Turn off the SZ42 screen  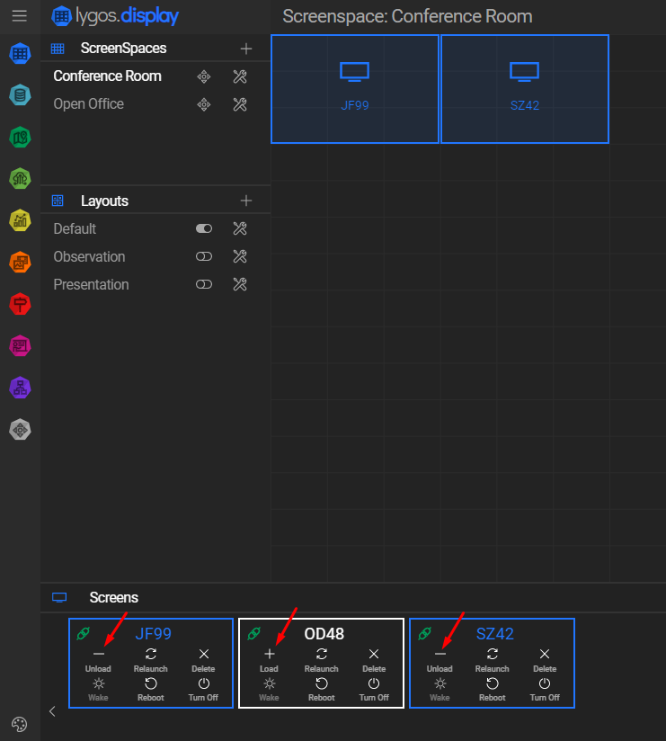coord(545,689)
